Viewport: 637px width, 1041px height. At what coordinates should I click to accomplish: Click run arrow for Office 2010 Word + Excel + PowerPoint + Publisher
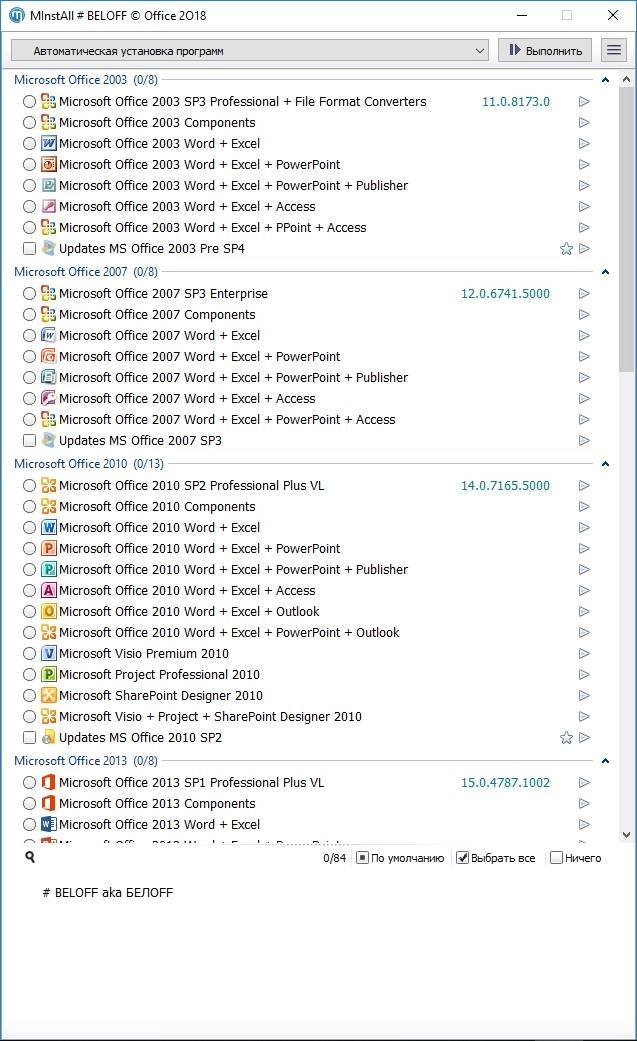coord(584,570)
